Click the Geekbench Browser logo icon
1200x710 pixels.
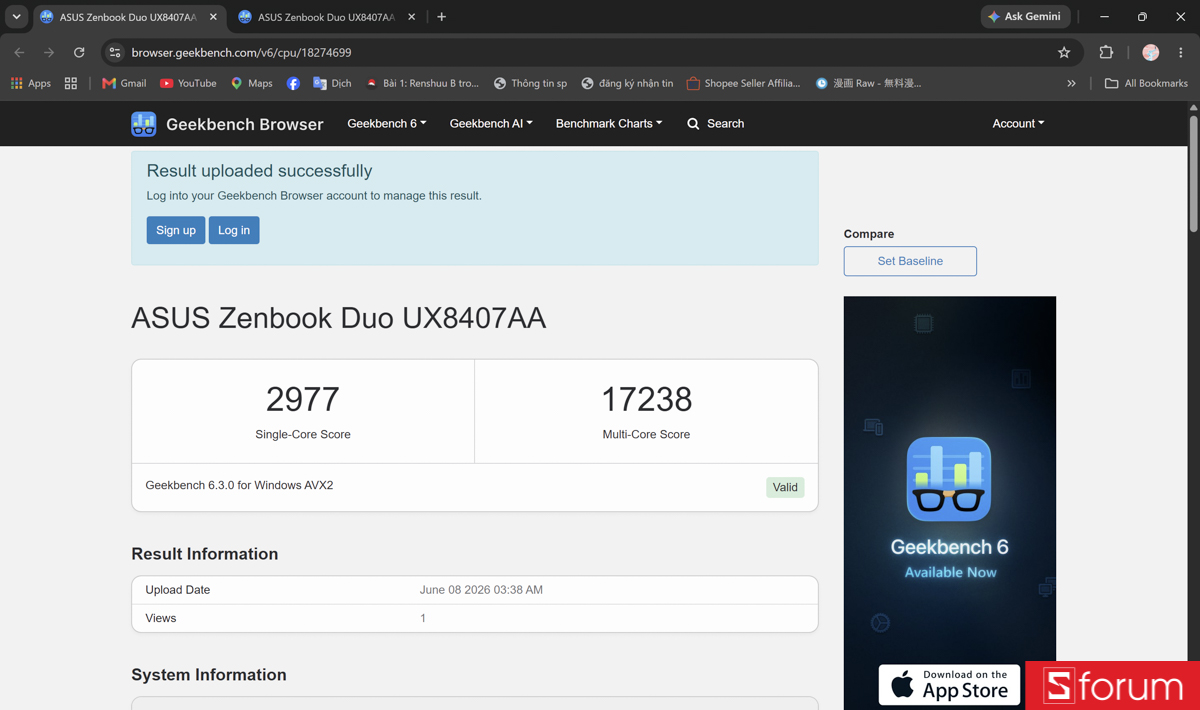click(x=143, y=124)
